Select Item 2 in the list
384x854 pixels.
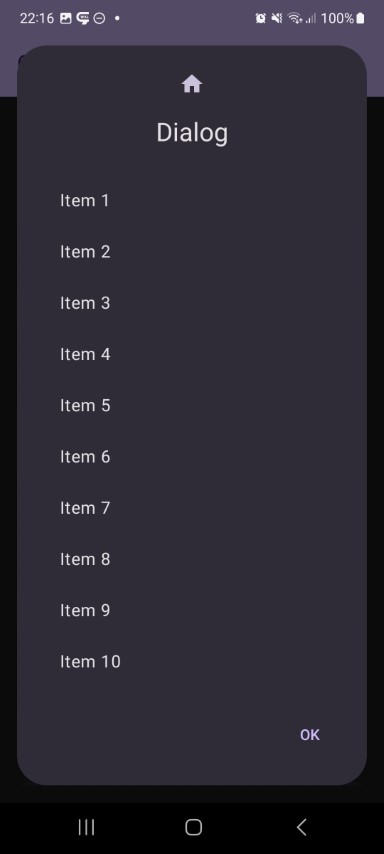click(192, 252)
